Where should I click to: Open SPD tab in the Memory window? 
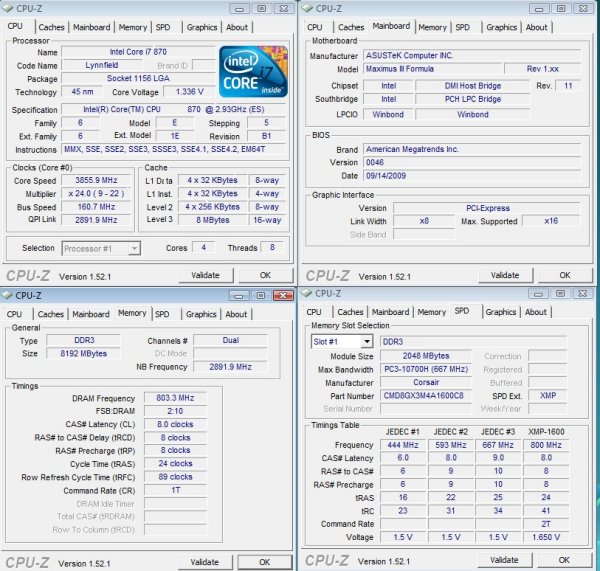pyautogui.click(x=162, y=314)
